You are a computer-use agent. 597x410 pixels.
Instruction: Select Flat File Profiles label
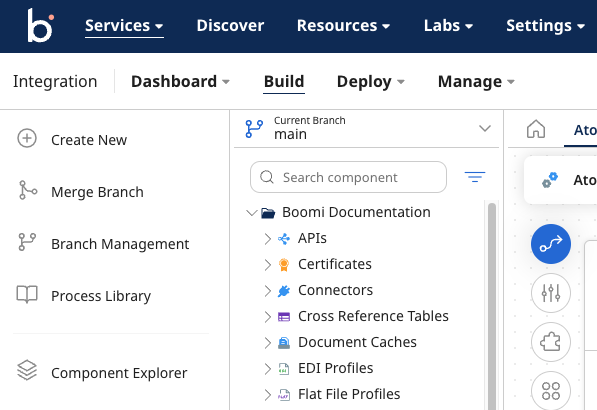(349, 394)
